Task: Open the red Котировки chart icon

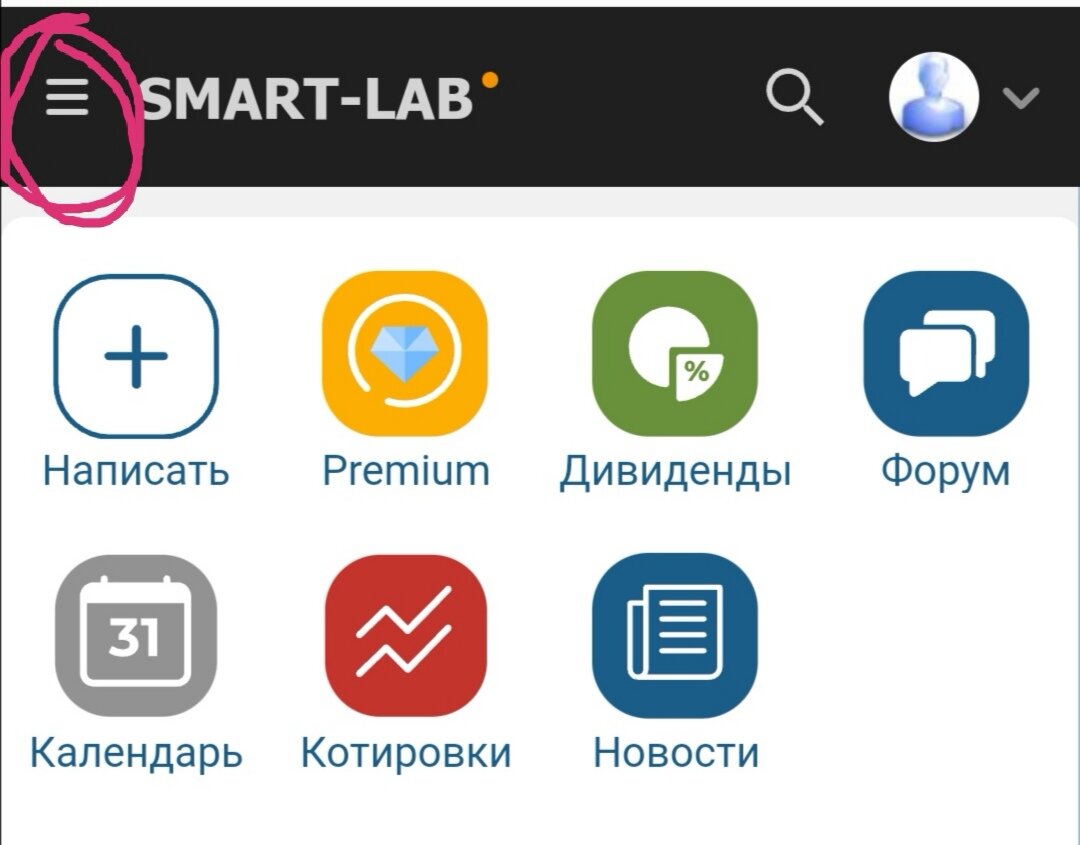Action: (x=405, y=635)
